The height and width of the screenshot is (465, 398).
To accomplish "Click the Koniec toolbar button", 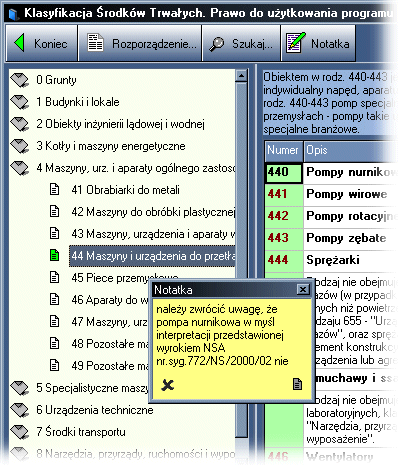I will [x=42, y=44].
